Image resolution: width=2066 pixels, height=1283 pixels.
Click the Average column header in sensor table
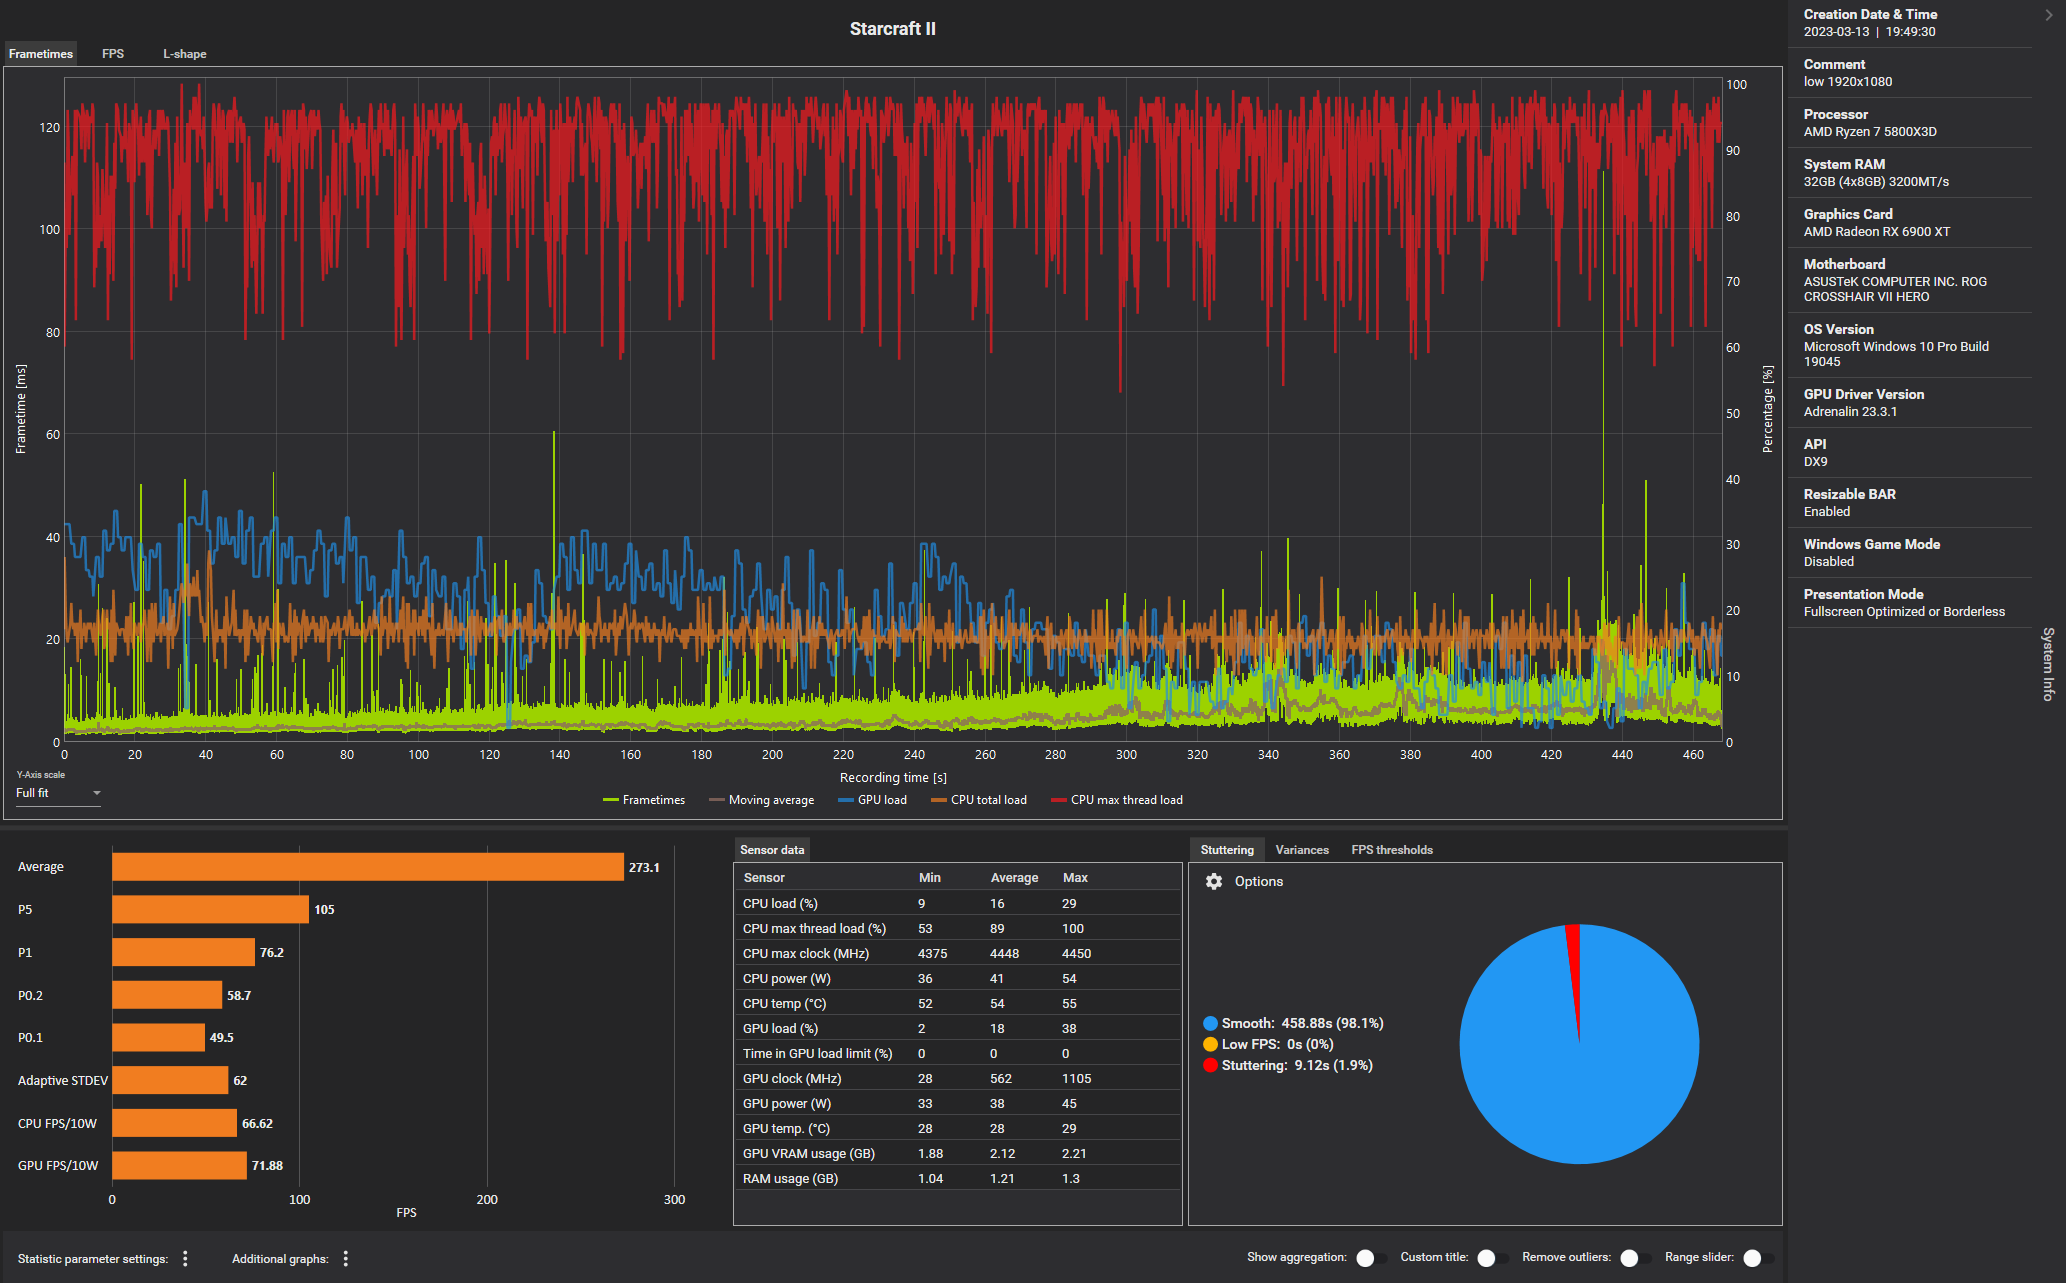pyautogui.click(x=1014, y=877)
